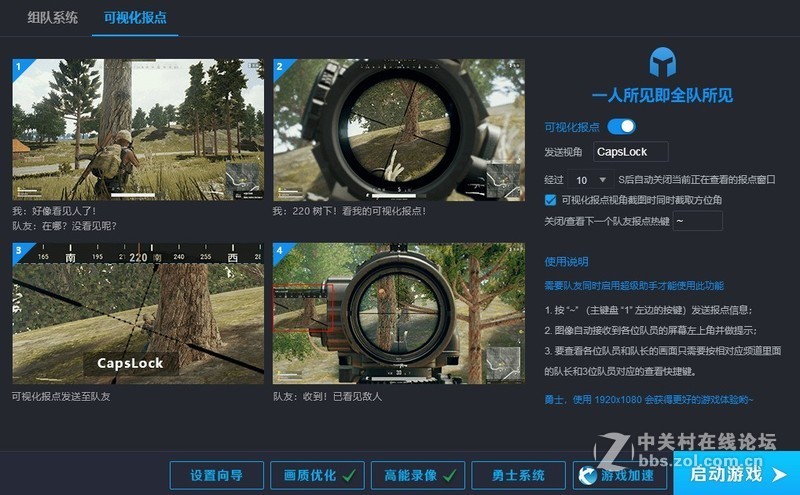Click the arrow icon on 启动游戏
The height and width of the screenshot is (495, 800).
pos(779,475)
